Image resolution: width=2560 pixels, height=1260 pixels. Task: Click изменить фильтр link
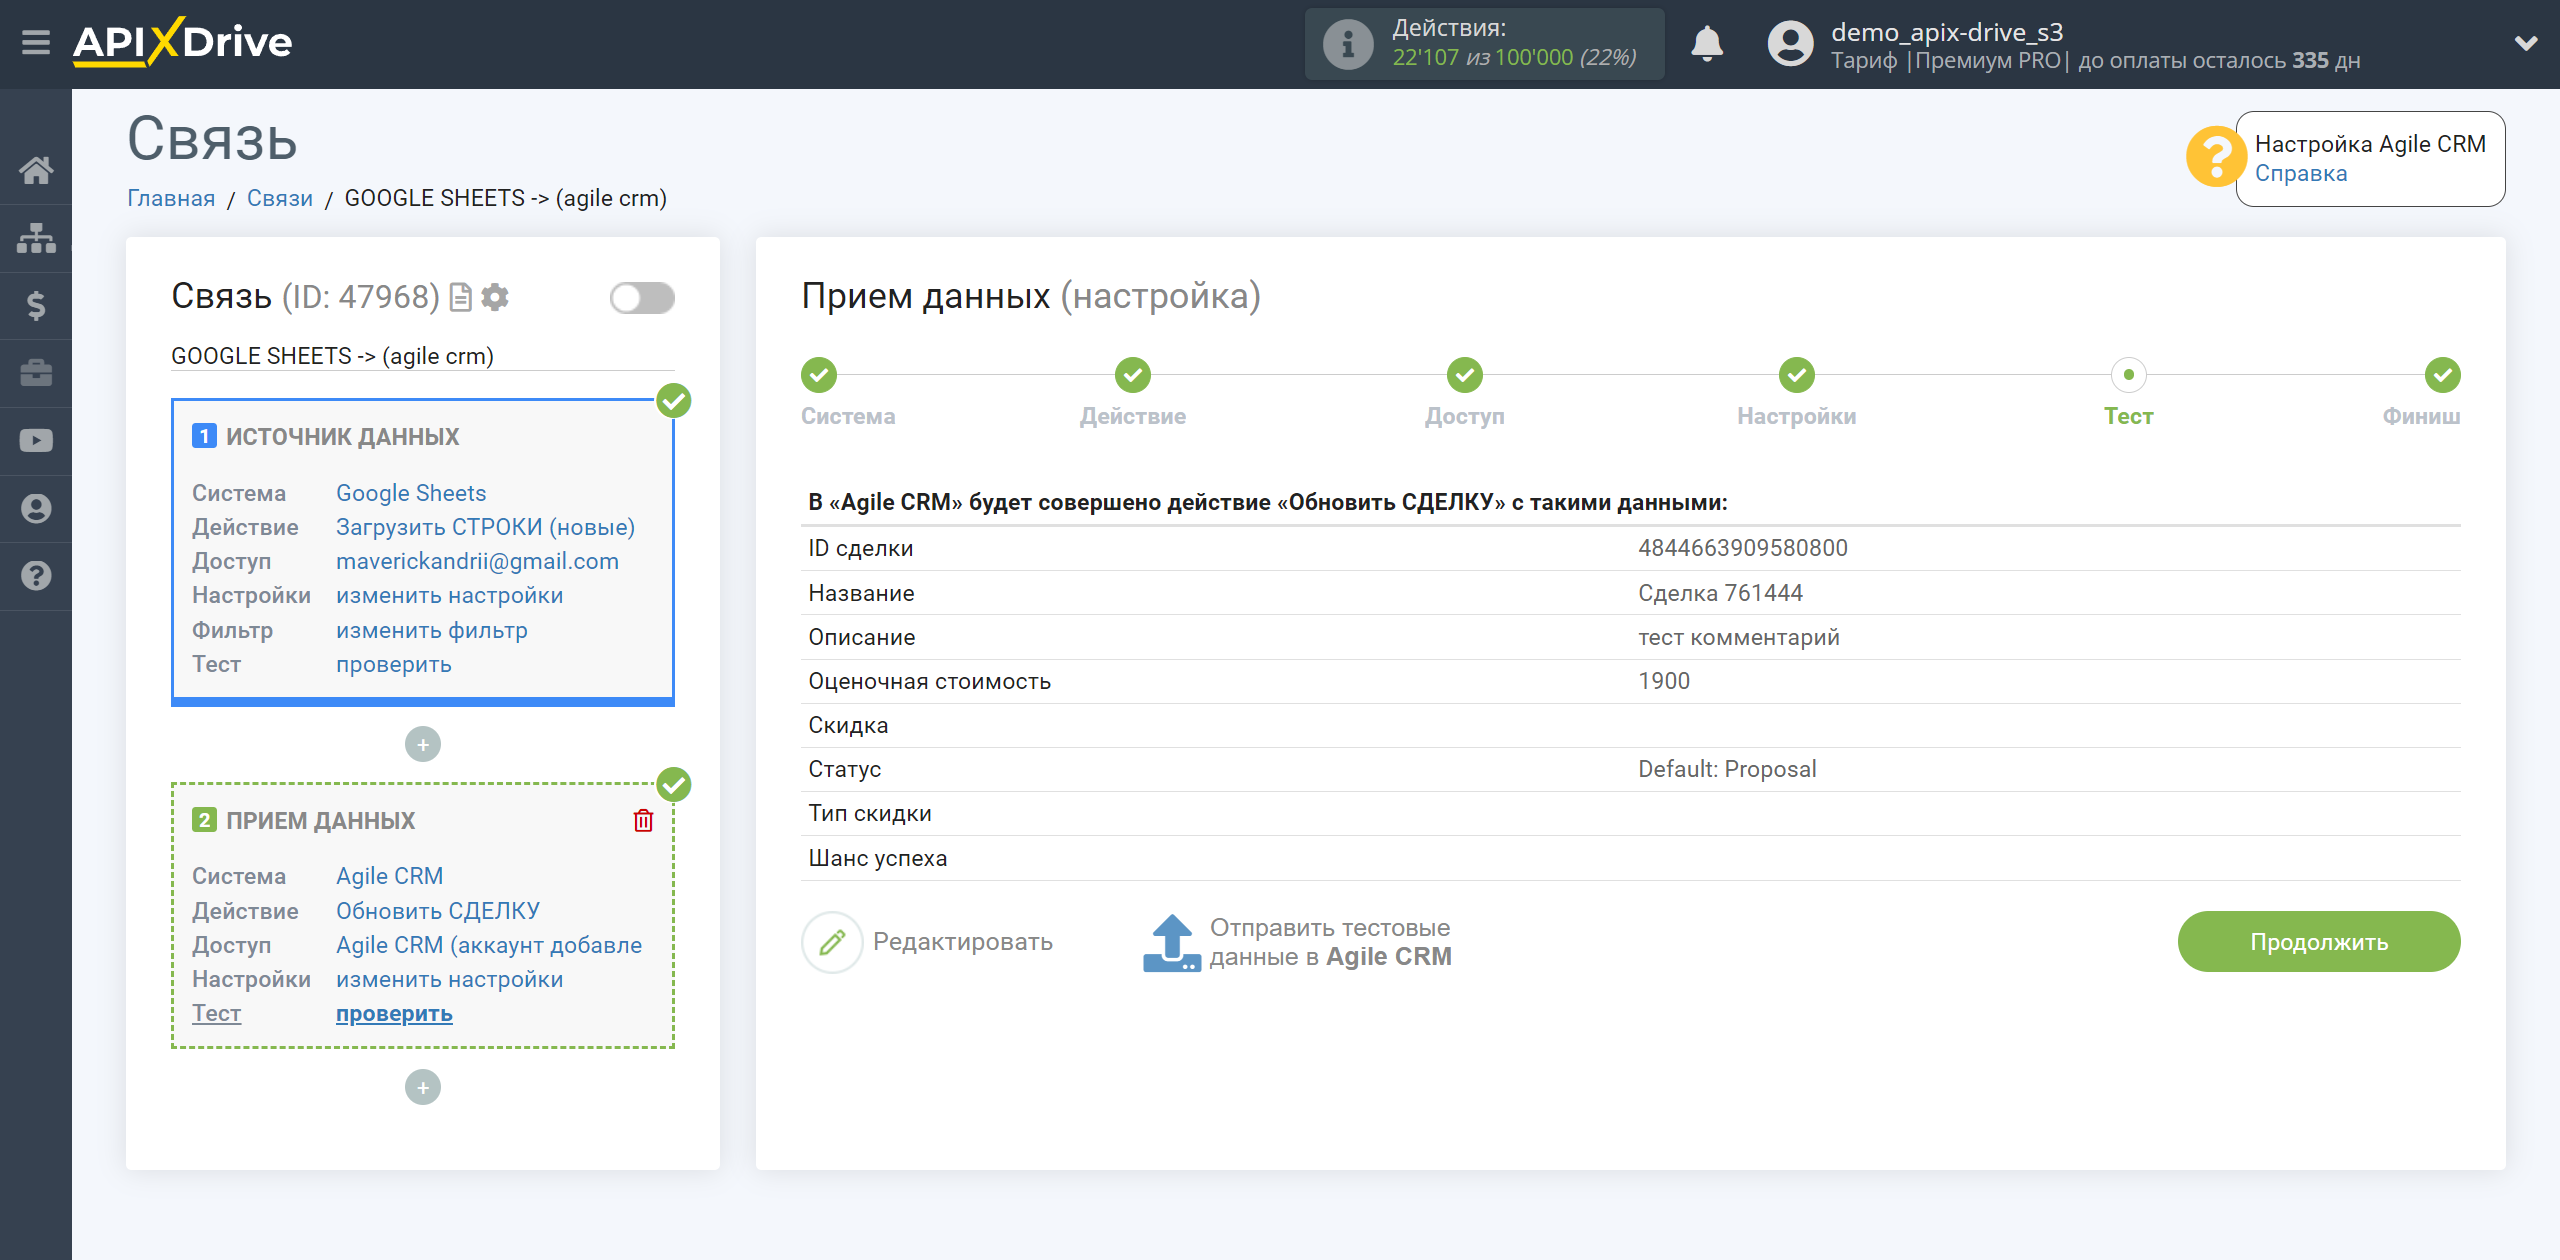(431, 629)
